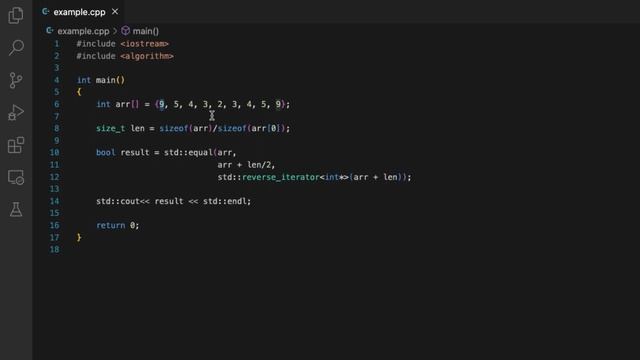Click 'arr[]' on line 6
Viewport: 640px width, 360px height.
(127, 104)
